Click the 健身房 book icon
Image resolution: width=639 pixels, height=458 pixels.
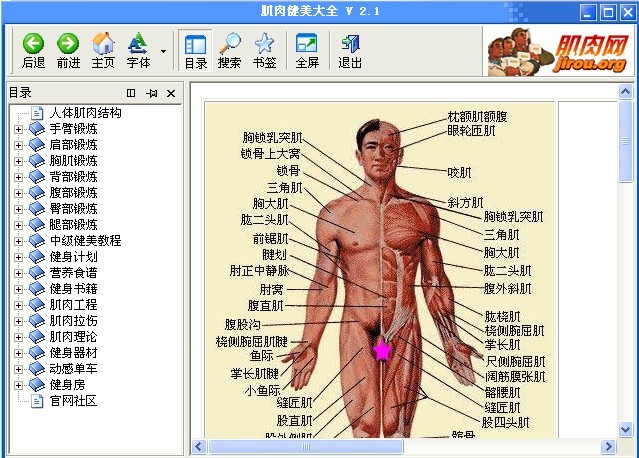coord(37,385)
